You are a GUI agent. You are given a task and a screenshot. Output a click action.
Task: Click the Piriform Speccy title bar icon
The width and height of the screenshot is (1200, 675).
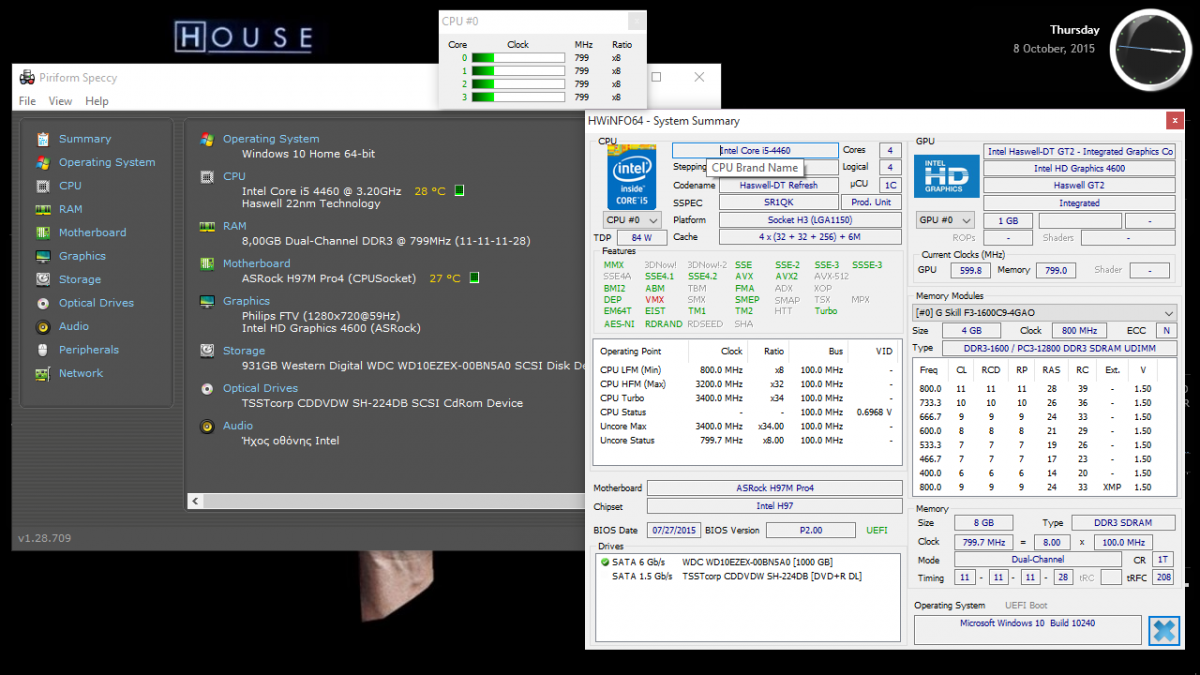(26, 77)
